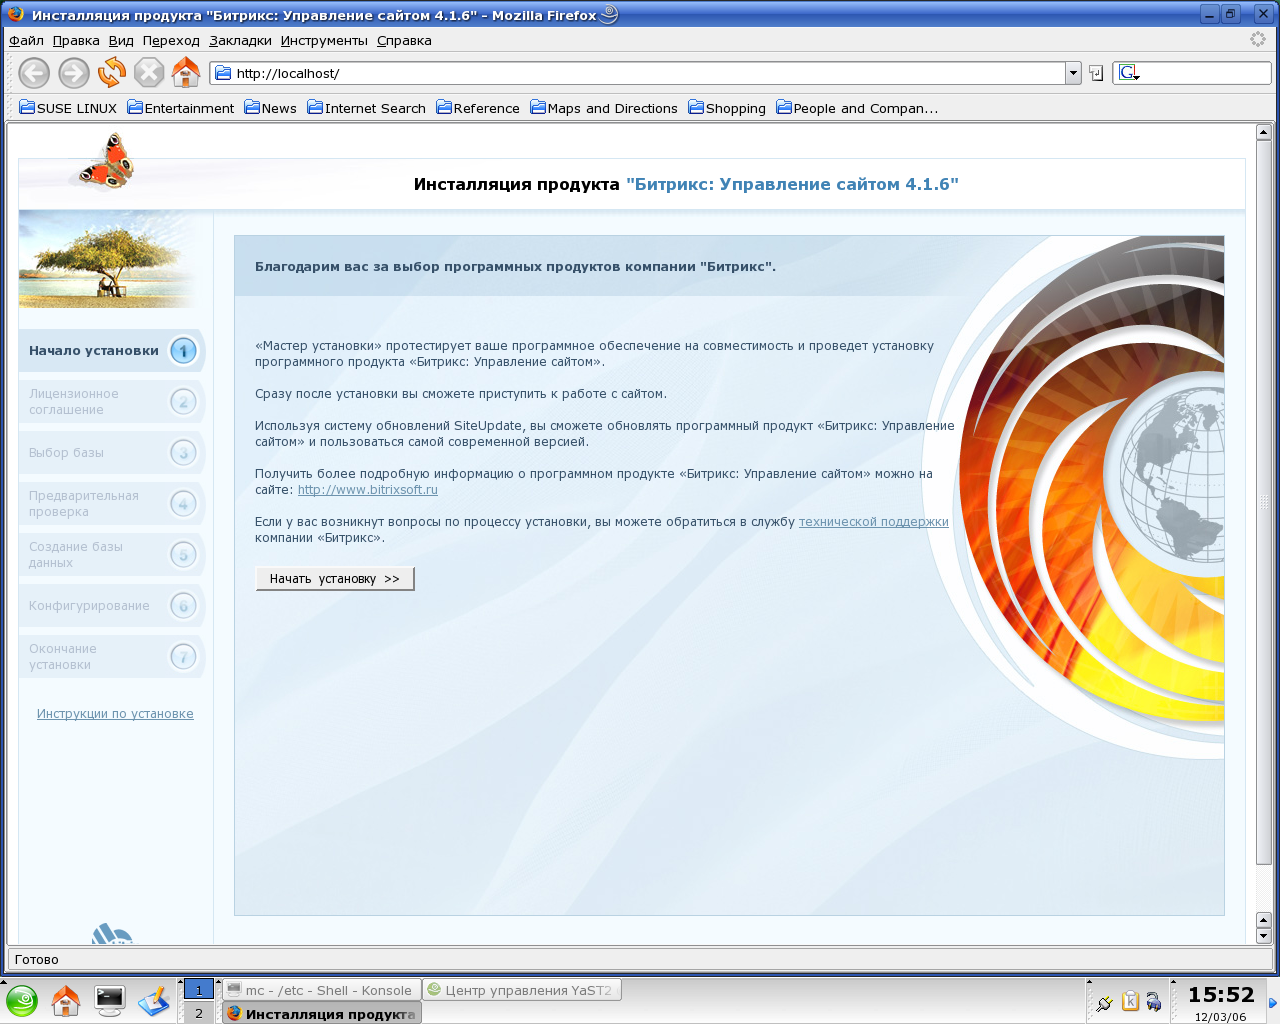Open the search engine selector G icon
1280x1024 pixels.
(x=1129, y=73)
